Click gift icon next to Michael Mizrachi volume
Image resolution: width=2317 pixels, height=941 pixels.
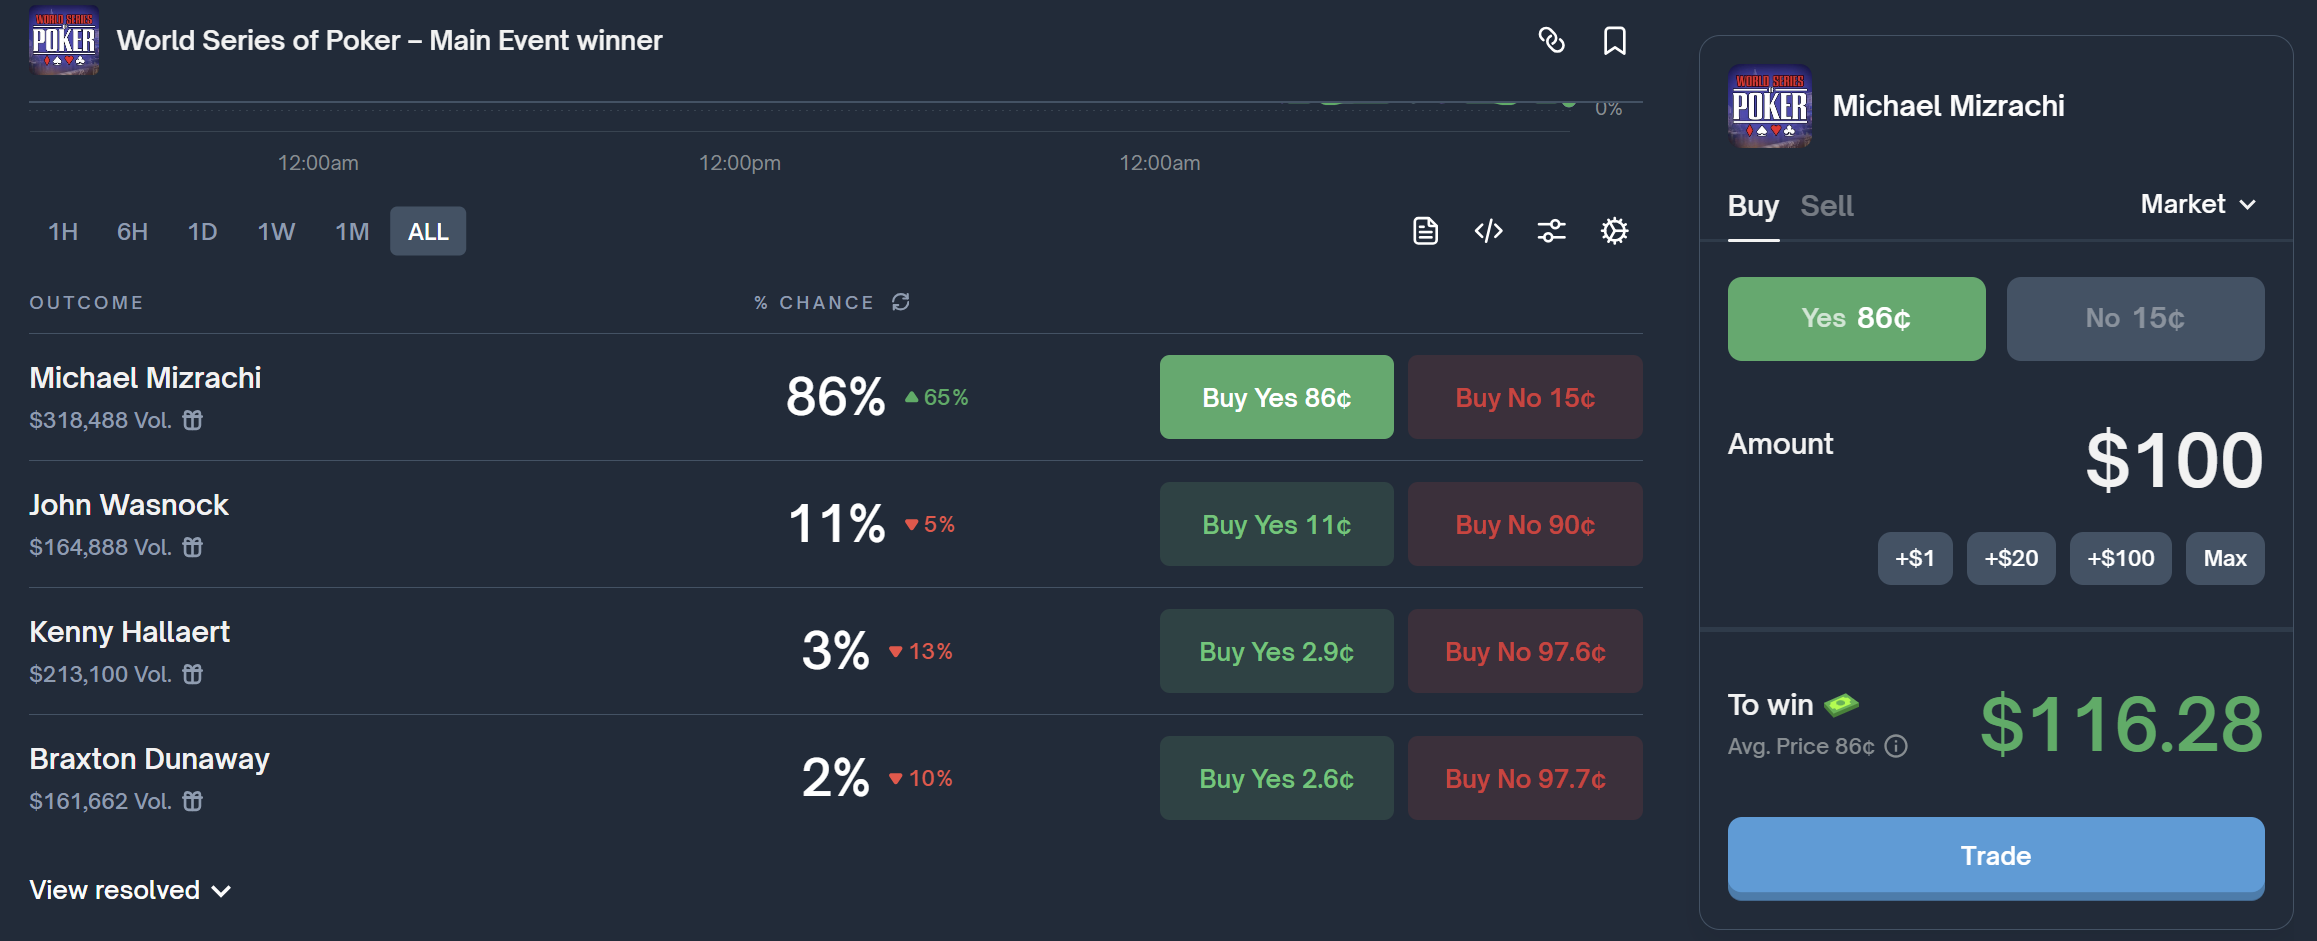(x=192, y=420)
